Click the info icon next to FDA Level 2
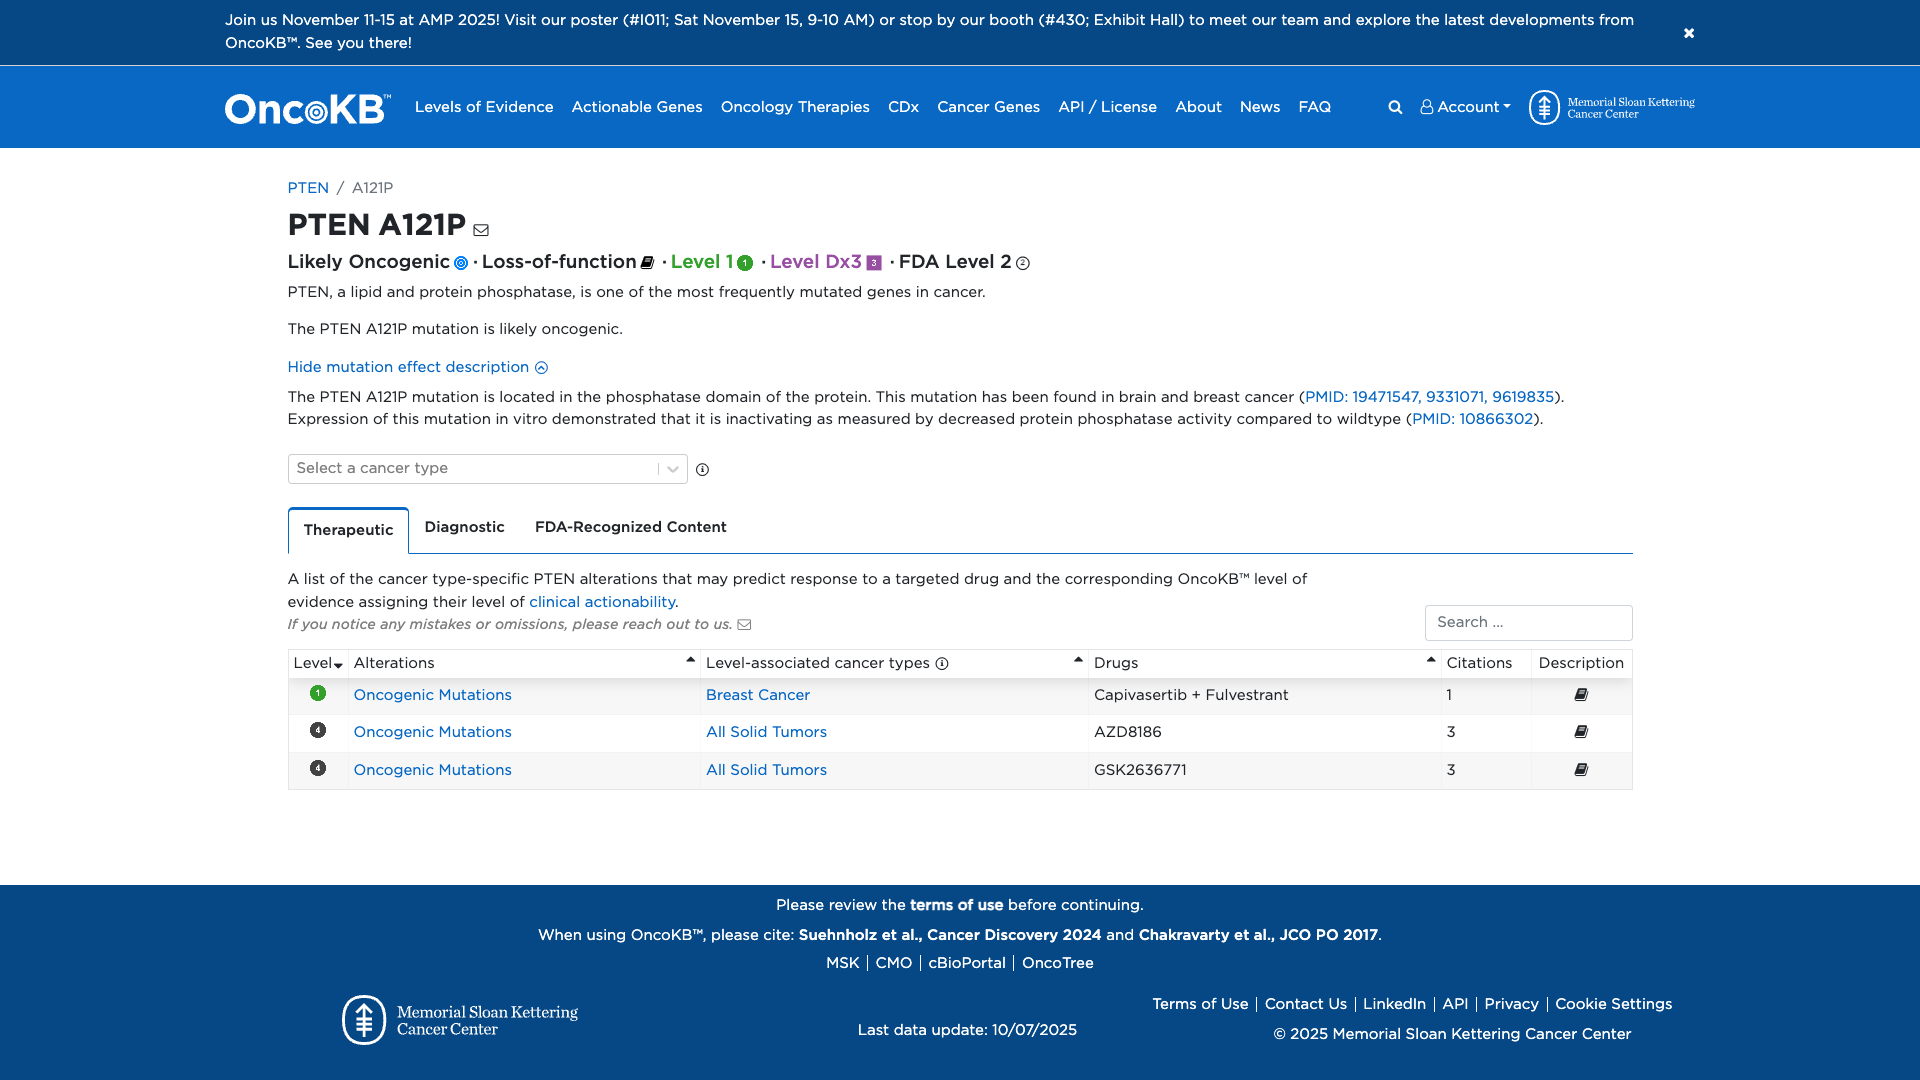 coord(1023,264)
